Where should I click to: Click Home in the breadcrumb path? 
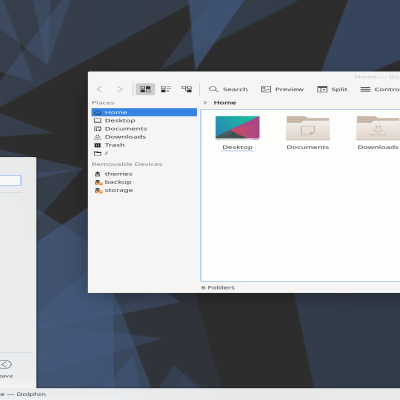tap(225, 103)
